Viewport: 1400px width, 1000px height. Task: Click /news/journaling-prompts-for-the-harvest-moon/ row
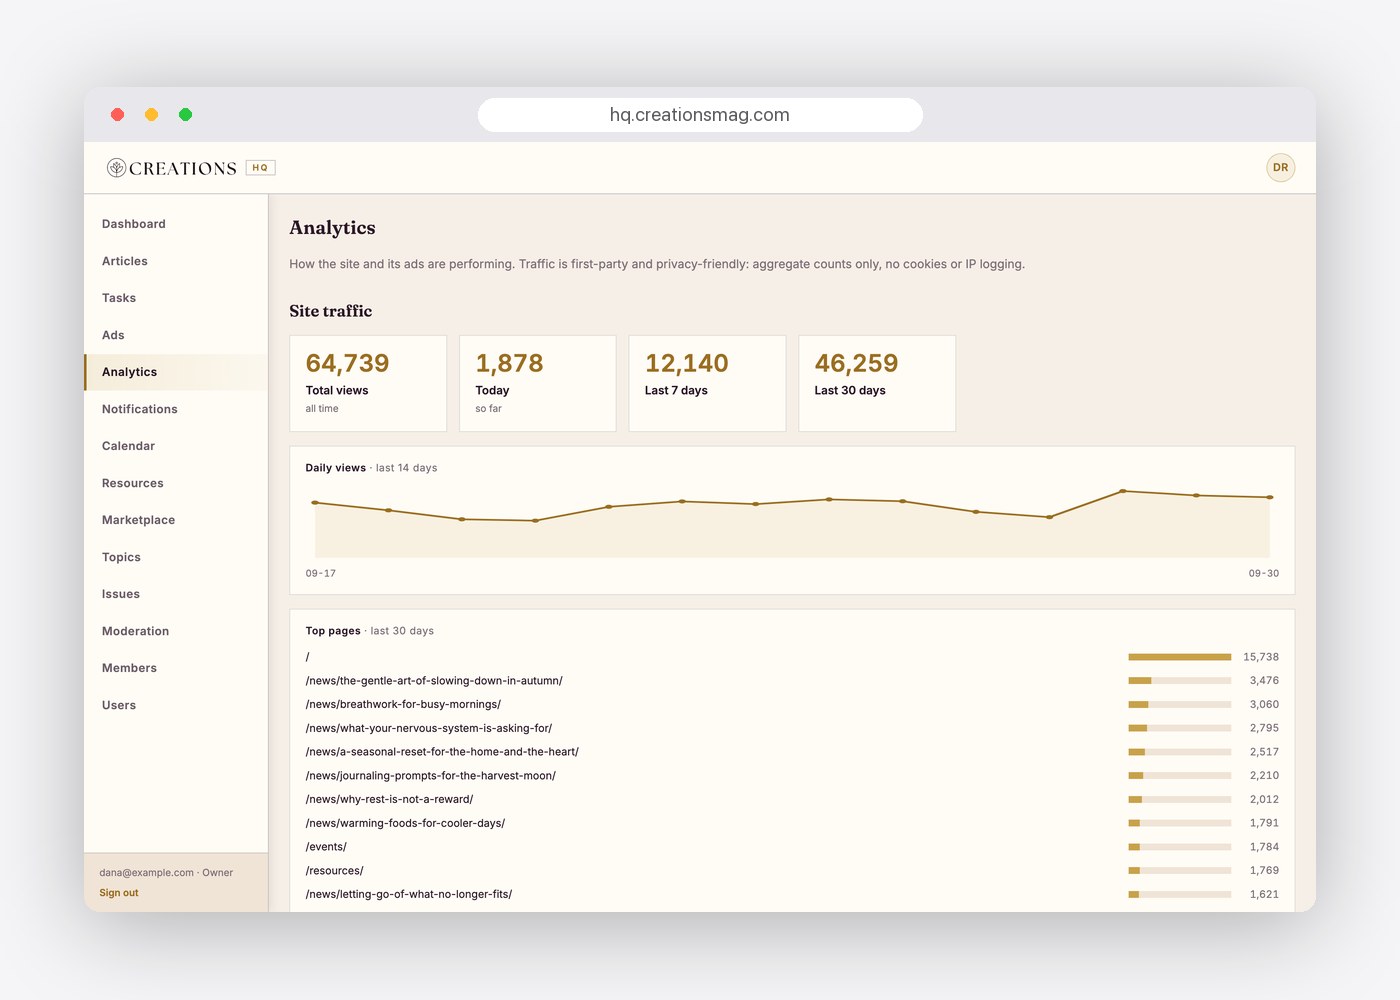point(792,776)
